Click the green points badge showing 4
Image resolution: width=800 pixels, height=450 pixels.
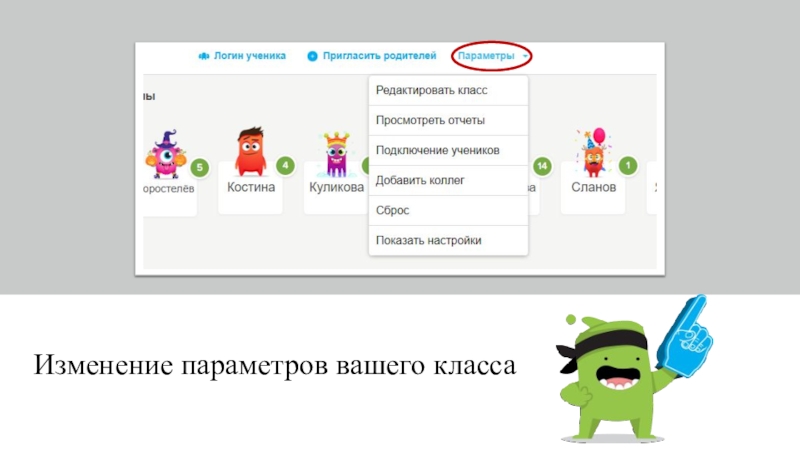click(286, 165)
